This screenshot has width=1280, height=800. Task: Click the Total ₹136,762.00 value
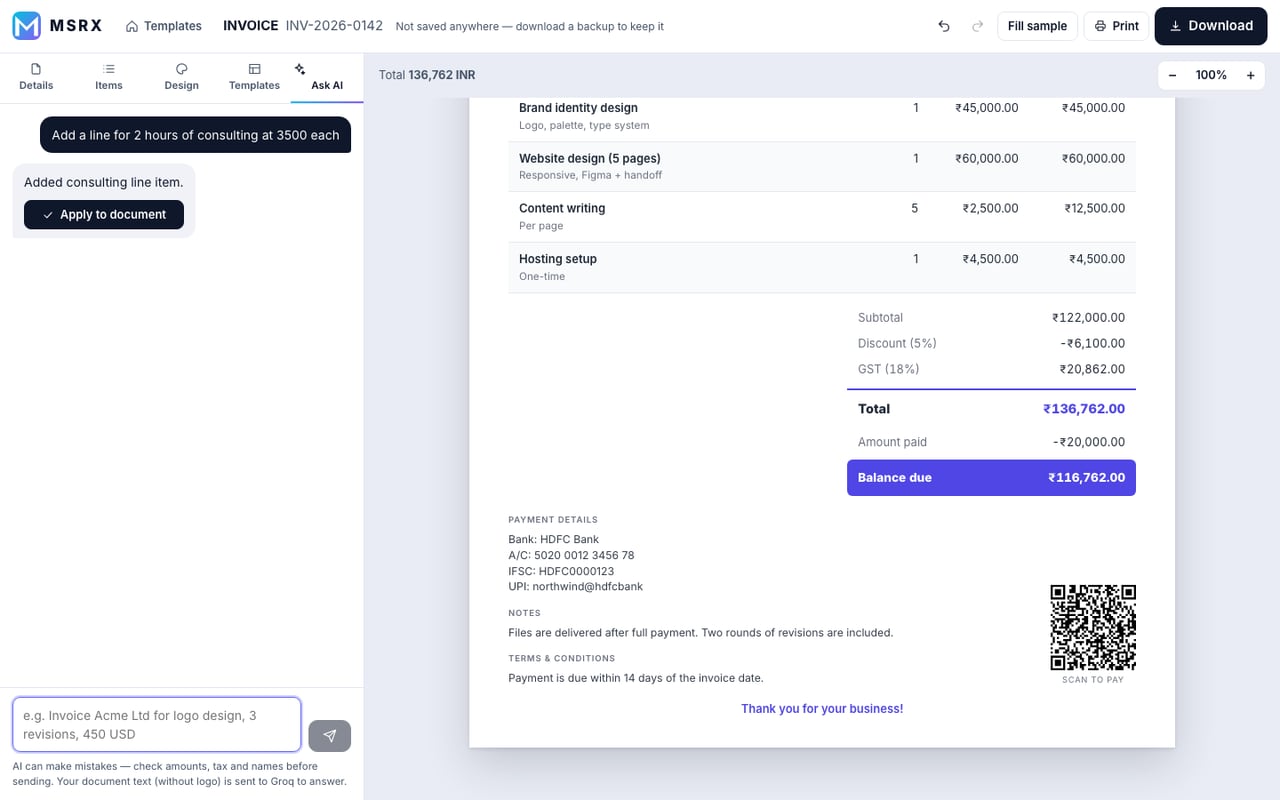(x=1084, y=409)
